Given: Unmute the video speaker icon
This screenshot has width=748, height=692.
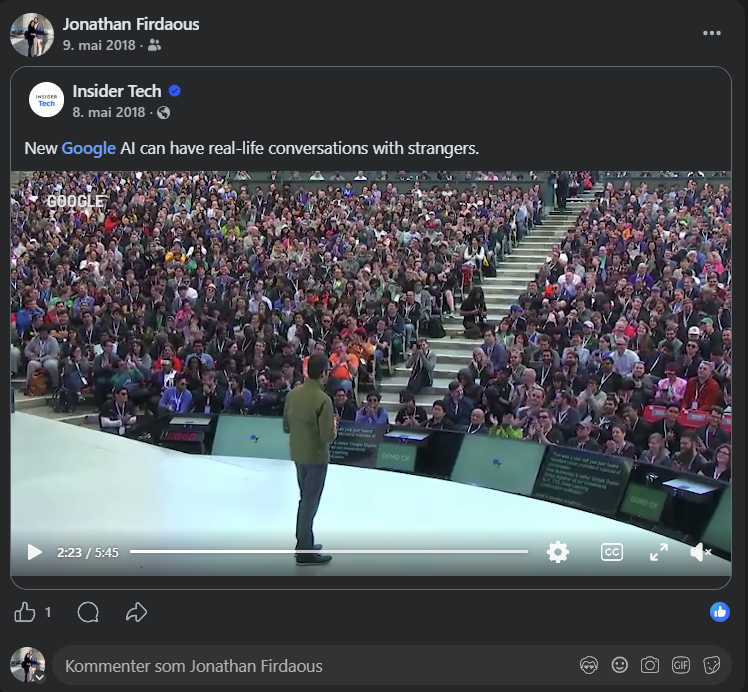Looking at the screenshot, I should (700, 552).
